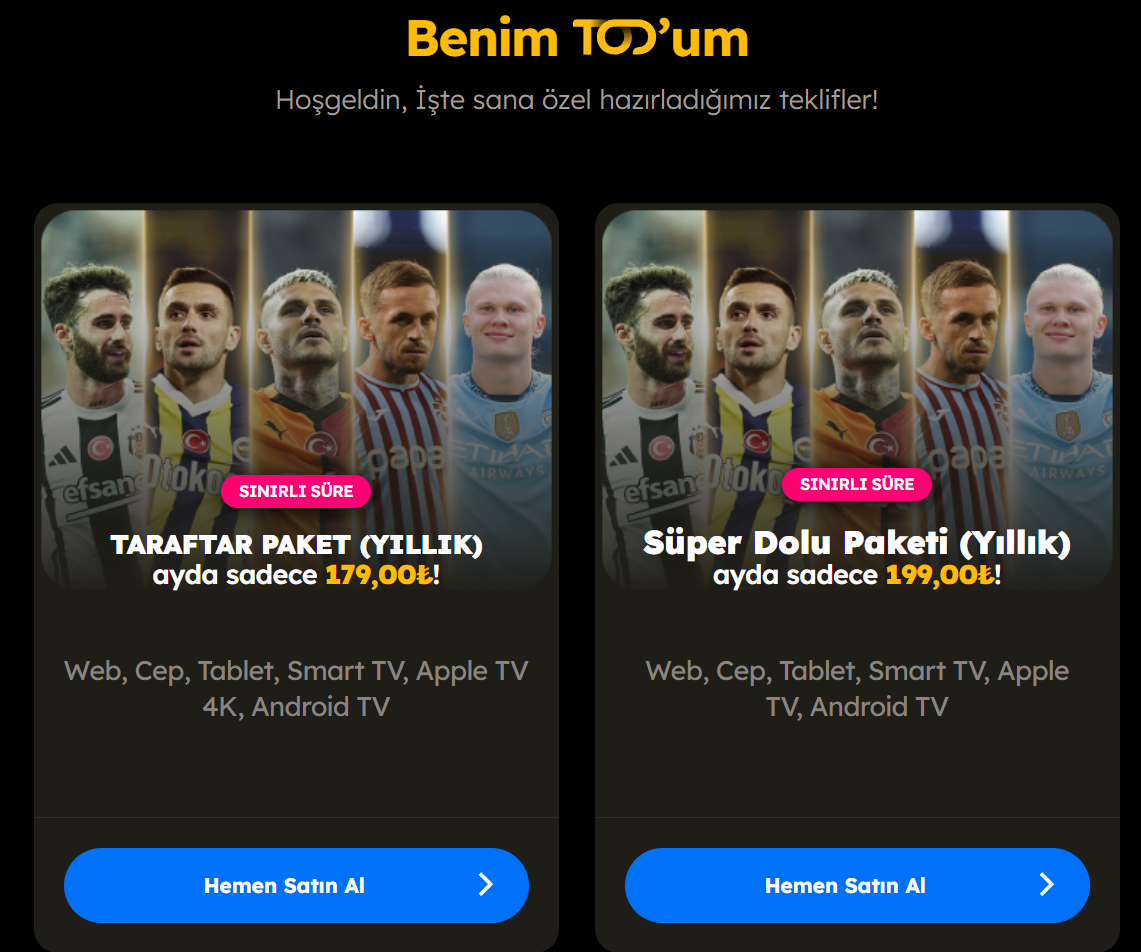This screenshot has width=1141, height=952.
Task: Click the Benim TOD'um heading
Action: (577, 38)
